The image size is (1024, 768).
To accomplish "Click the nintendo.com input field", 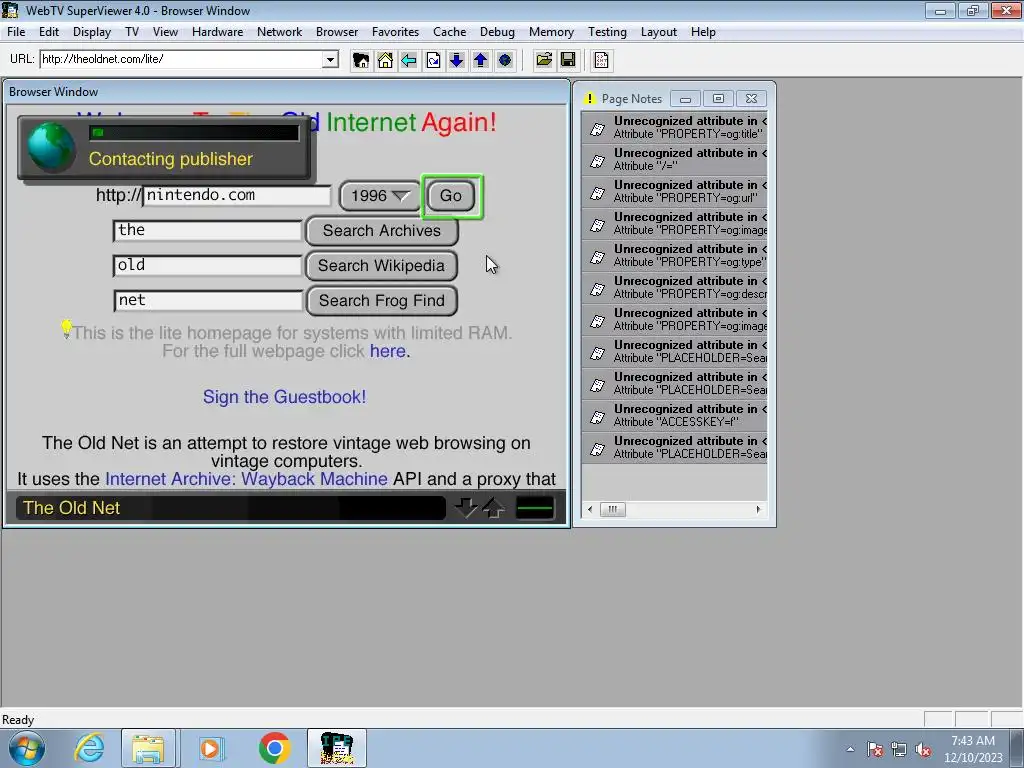I will click(236, 196).
